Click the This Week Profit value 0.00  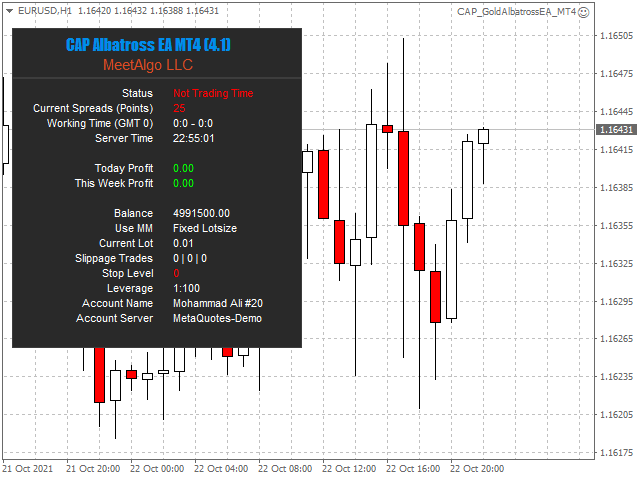point(183,183)
